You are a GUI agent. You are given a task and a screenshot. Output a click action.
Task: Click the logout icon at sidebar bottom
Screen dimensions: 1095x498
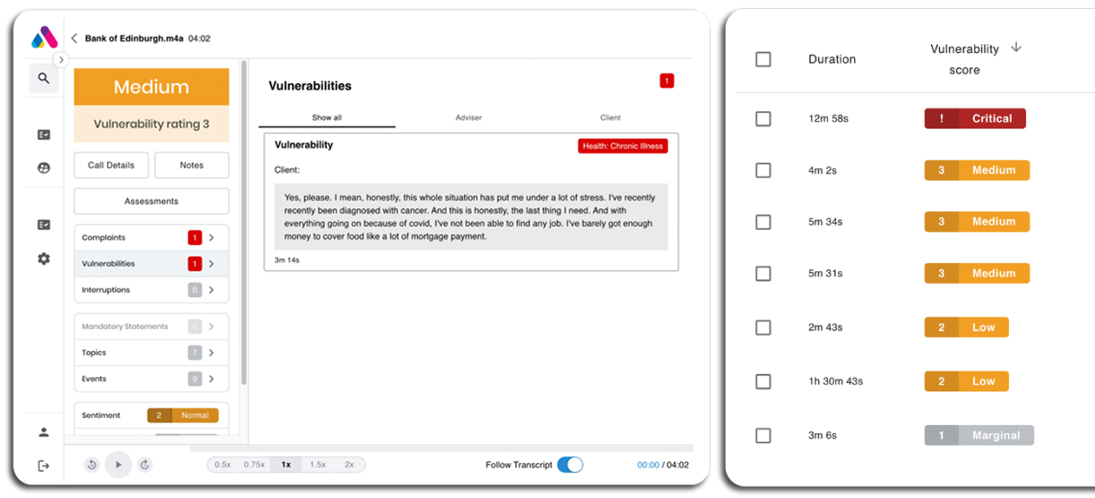pyautogui.click(x=43, y=466)
